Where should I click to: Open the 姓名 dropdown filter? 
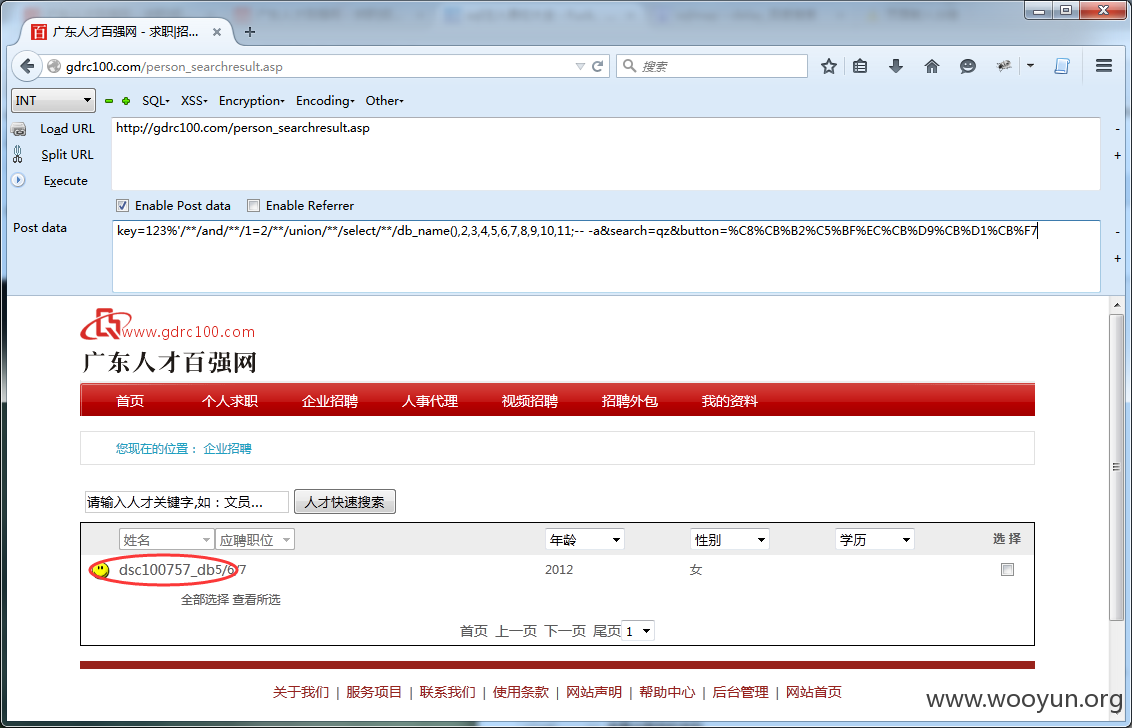click(166, 540)
